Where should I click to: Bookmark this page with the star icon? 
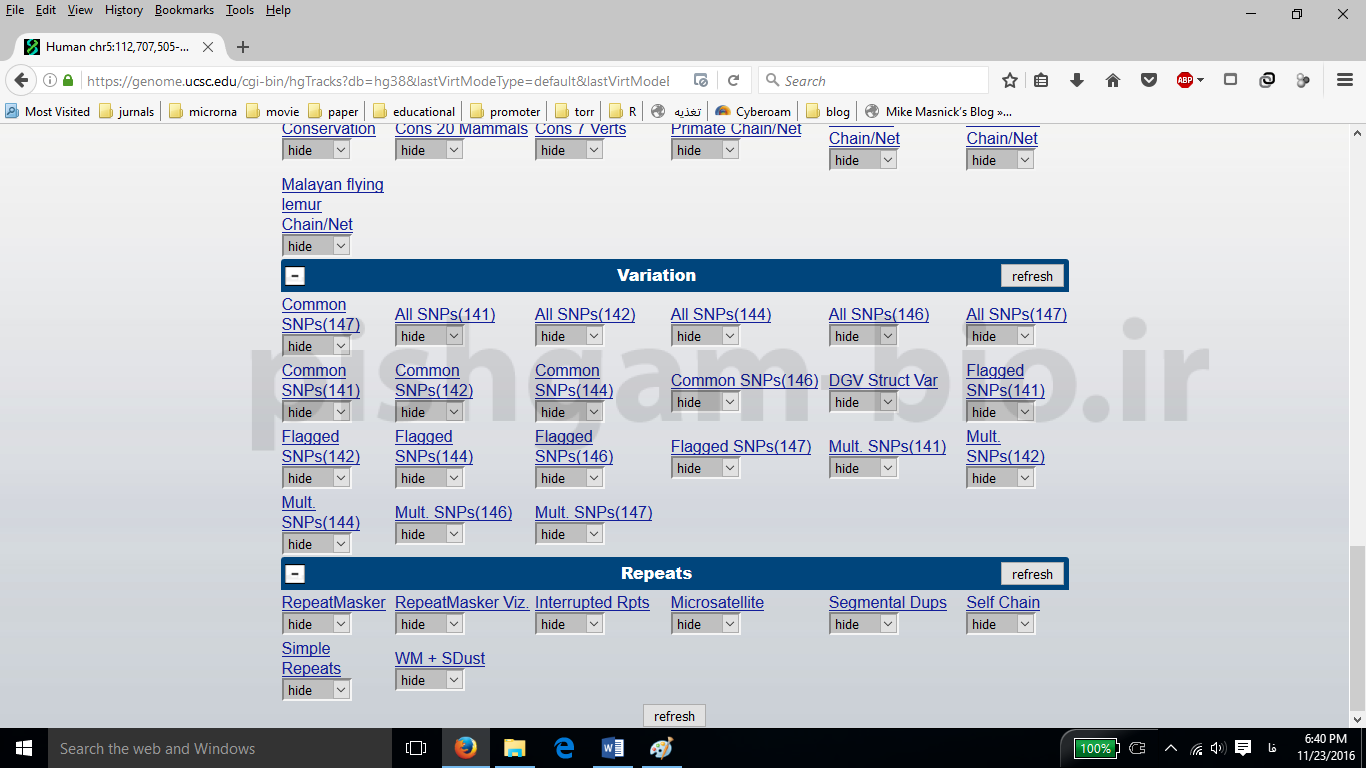click(1010, 81)
